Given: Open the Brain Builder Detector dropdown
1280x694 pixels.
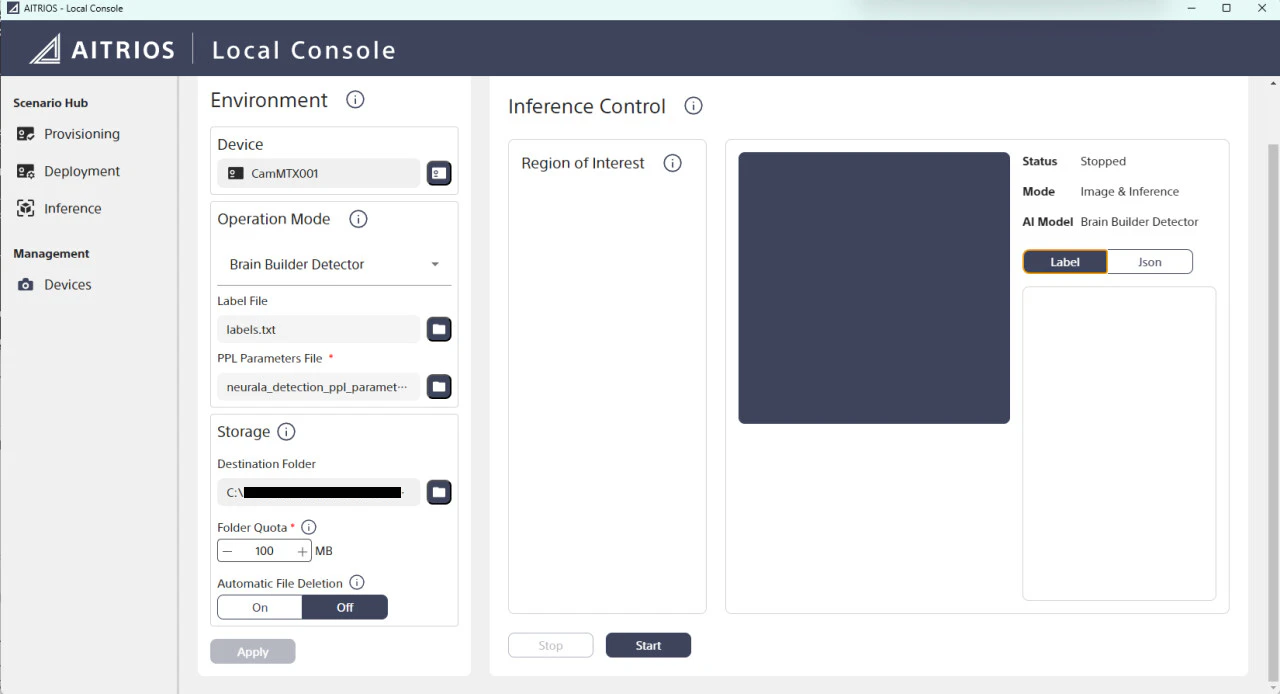Looking at the screenshot, I should (334, 264).
